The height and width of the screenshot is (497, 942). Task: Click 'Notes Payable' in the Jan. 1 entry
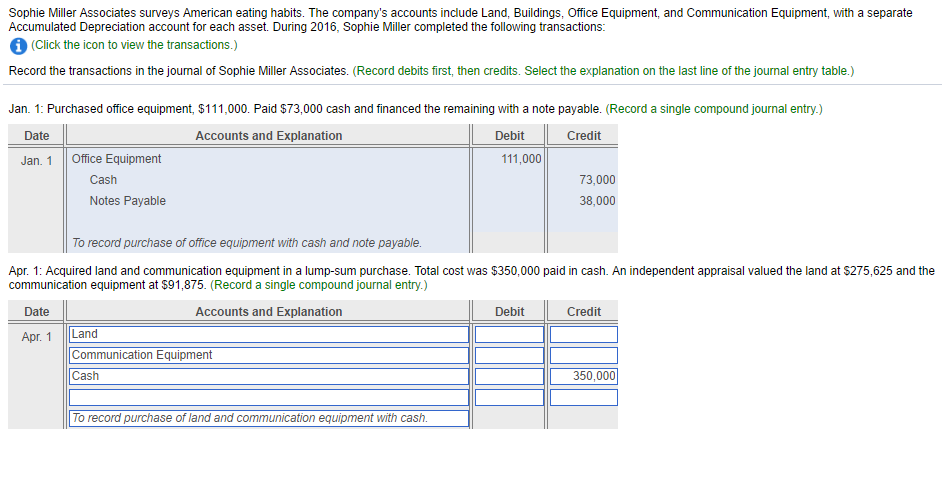click(127, 201)
